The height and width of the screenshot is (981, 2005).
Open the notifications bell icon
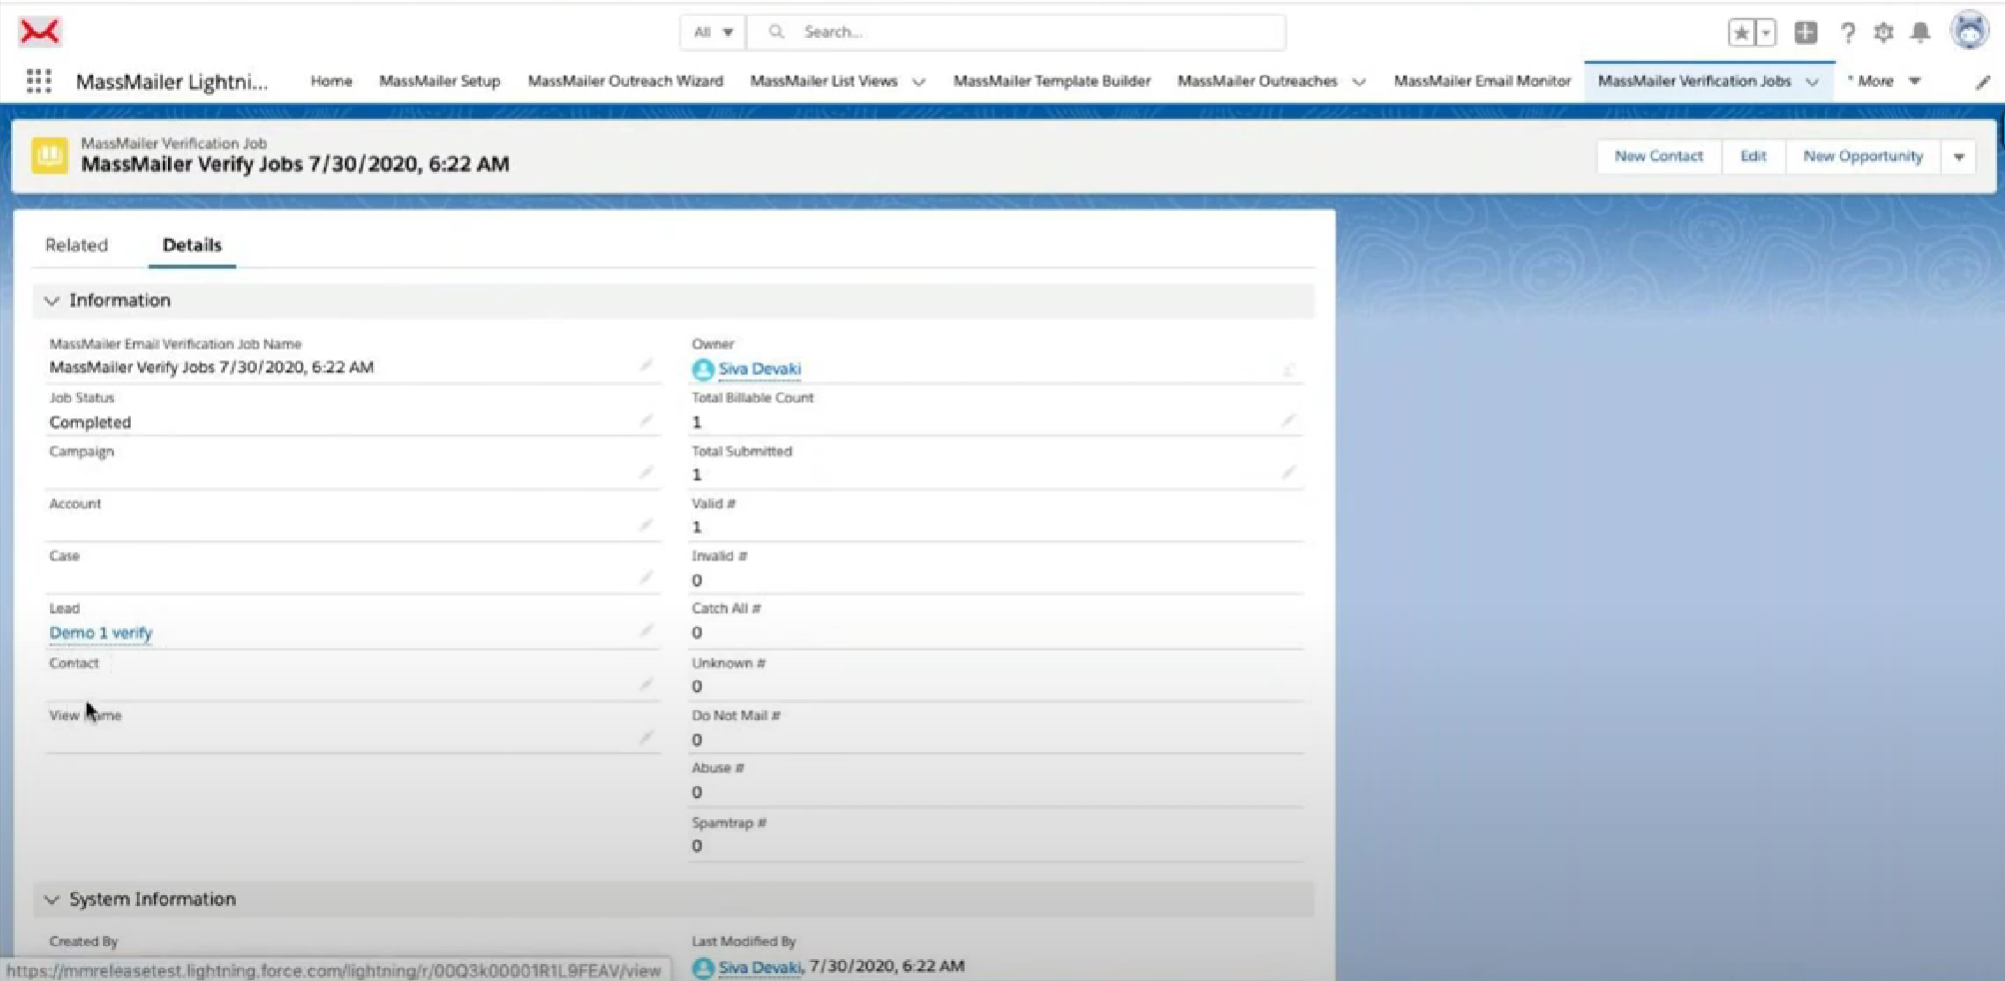1920,32
